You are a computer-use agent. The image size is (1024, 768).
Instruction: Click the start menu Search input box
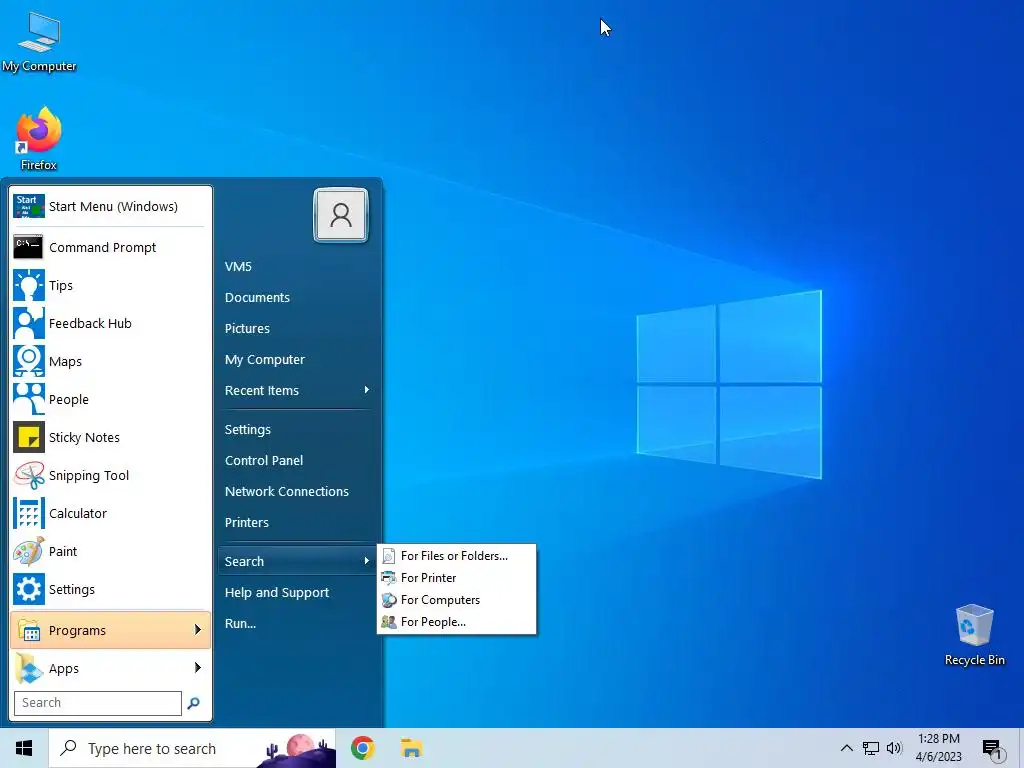pos(98,703)
